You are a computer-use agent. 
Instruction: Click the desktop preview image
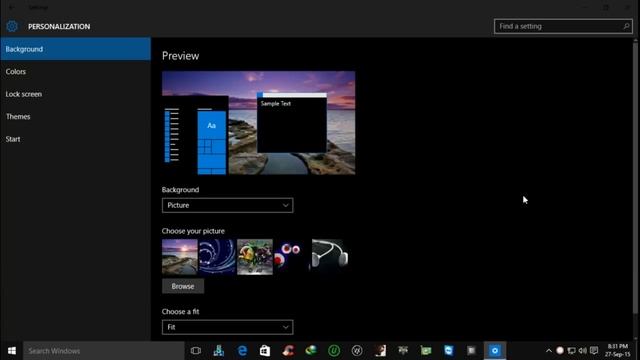pos(258,123)
